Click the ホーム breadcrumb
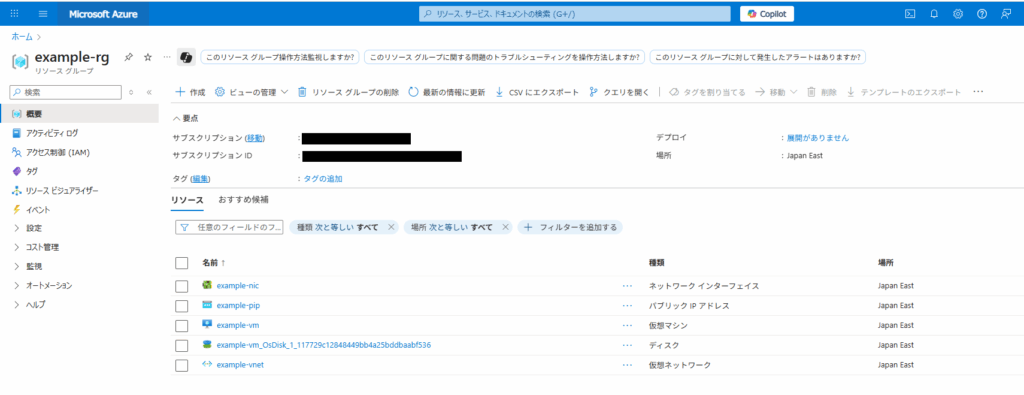Viewport: 1024px width, 395px height. pyautogui.click(x=22, y=37)
